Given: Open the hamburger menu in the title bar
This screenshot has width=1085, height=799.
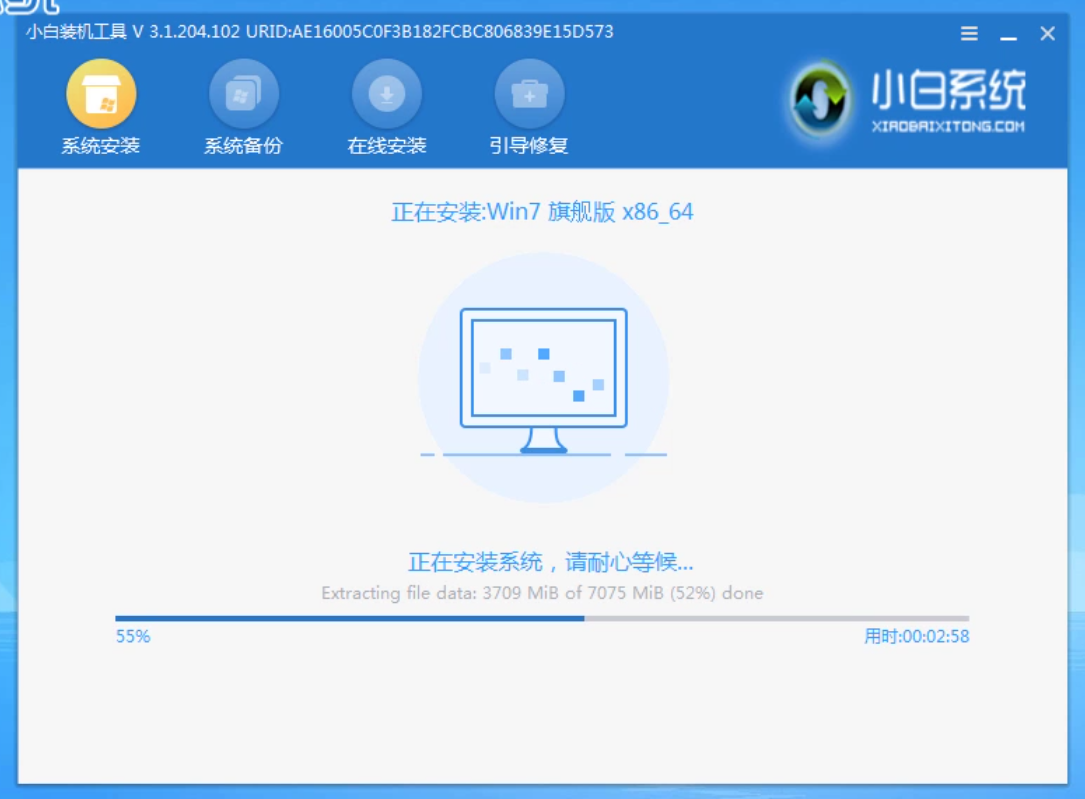Looking at the screenshot, I should tap(968, 32).
